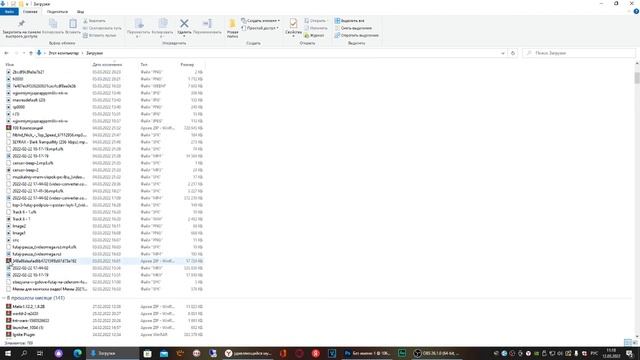Switch to Главная ribbon tab

pos(30,11)
